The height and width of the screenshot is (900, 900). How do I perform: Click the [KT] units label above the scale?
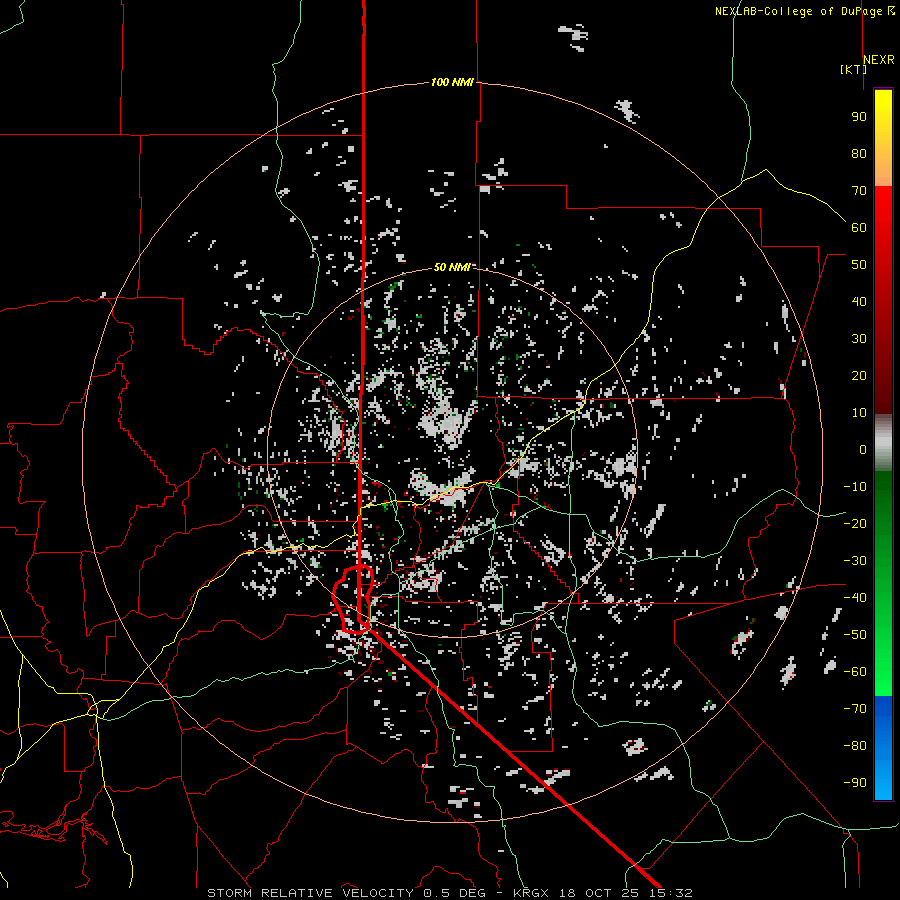[x=853, y=69]
